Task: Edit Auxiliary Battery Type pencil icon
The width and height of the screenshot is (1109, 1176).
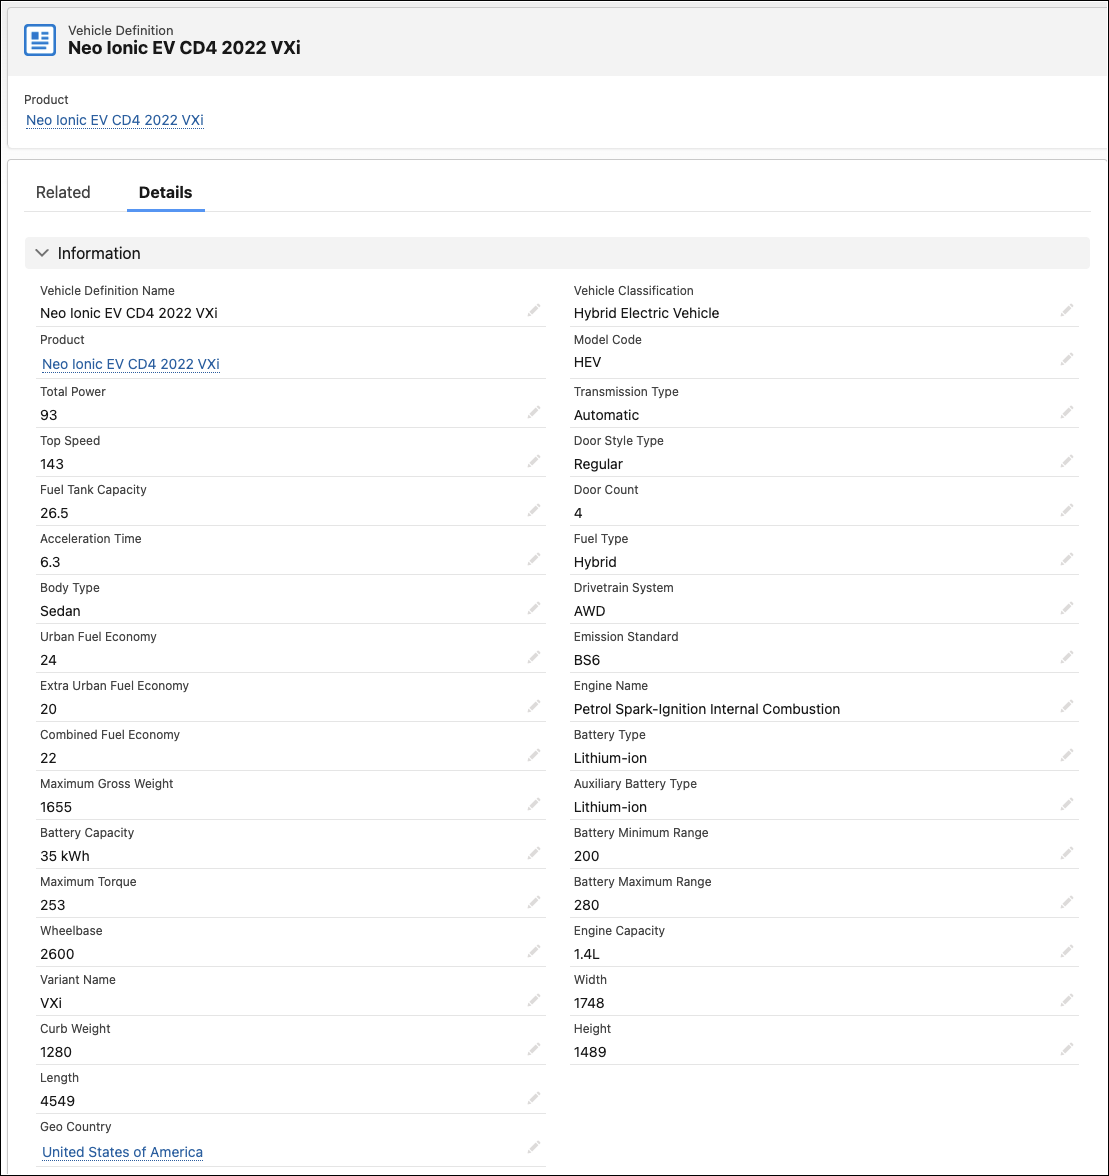Action: (1067, 804)
